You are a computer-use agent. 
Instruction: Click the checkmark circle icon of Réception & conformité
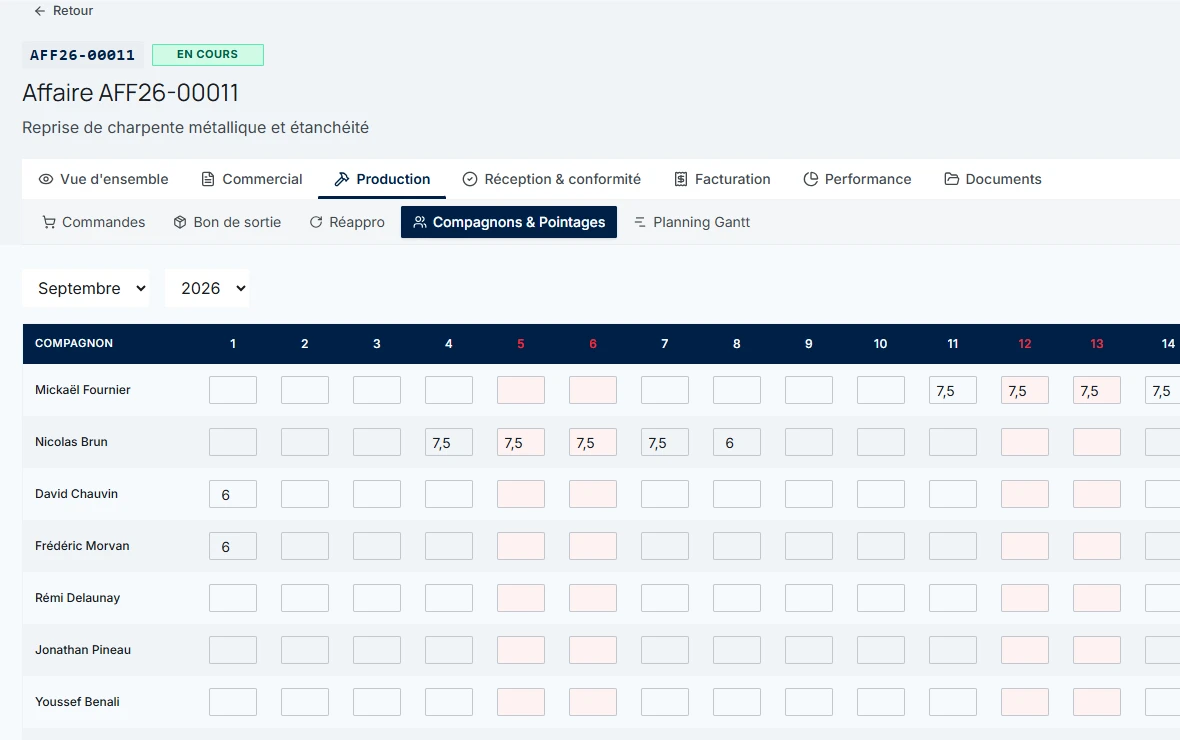470,179
